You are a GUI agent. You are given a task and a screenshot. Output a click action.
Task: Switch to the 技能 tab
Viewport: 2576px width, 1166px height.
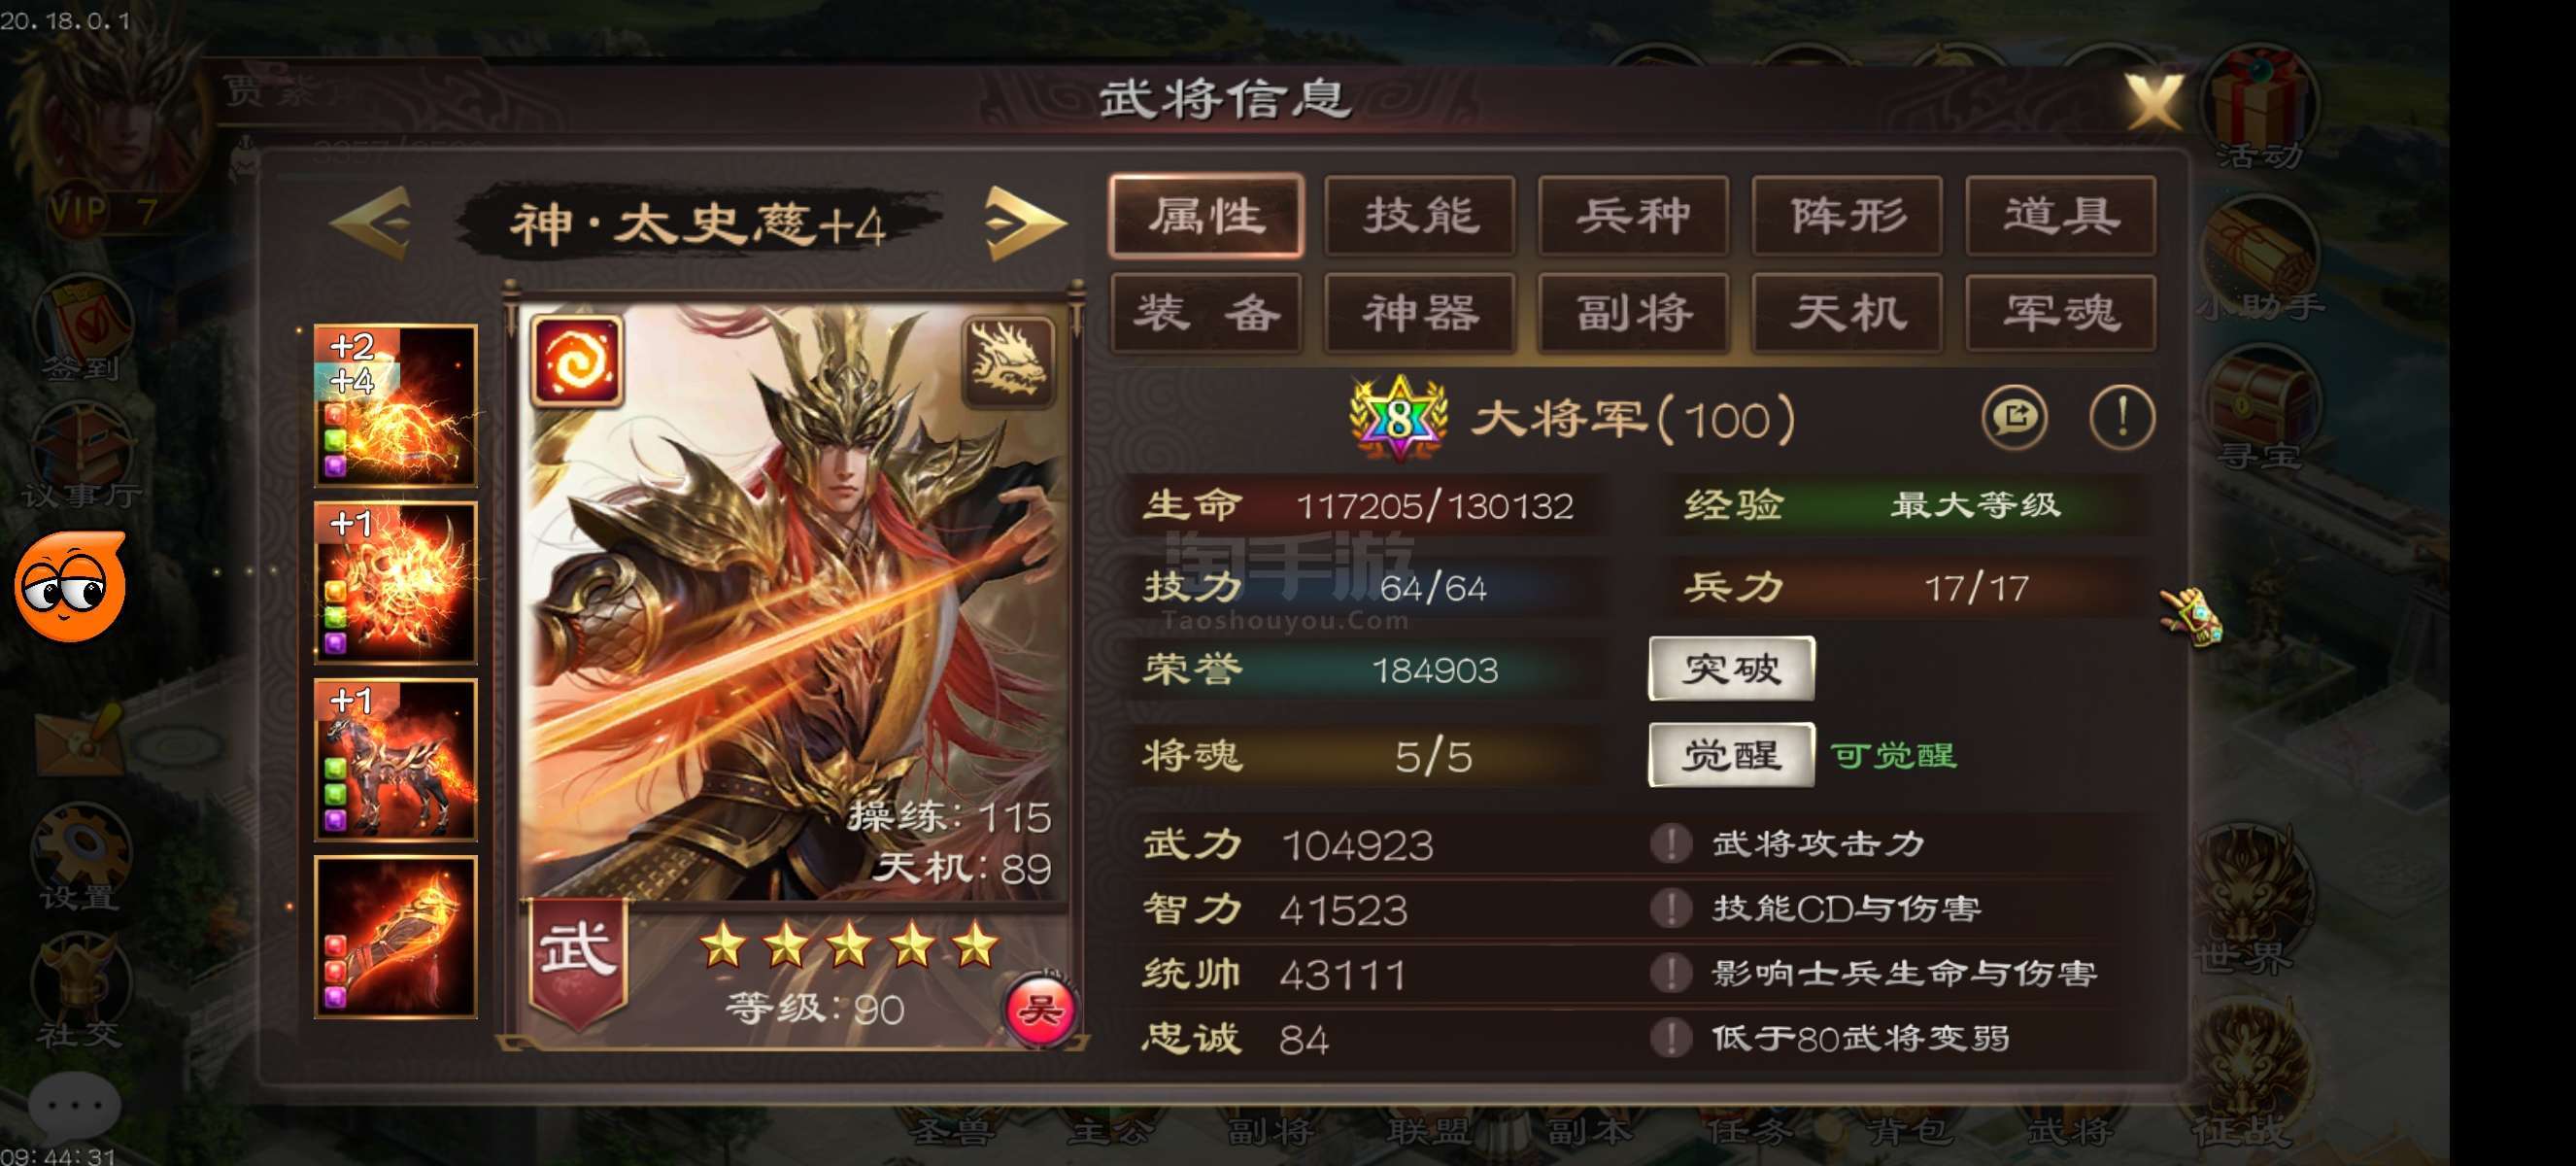click(x=1420, y=216)
